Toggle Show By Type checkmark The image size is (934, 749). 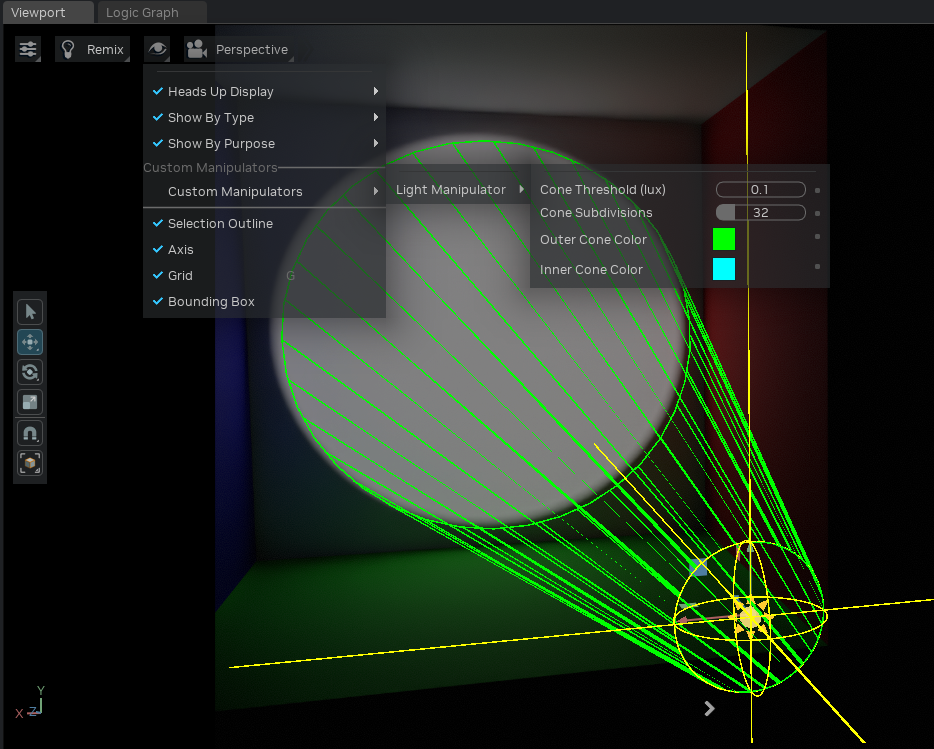tap(158, 117)
